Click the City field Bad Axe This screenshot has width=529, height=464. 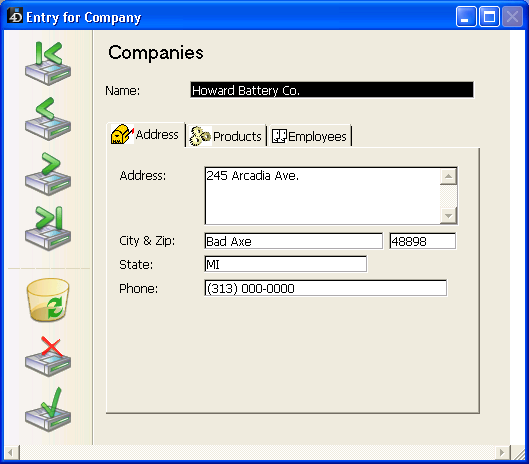pos(294,241)
